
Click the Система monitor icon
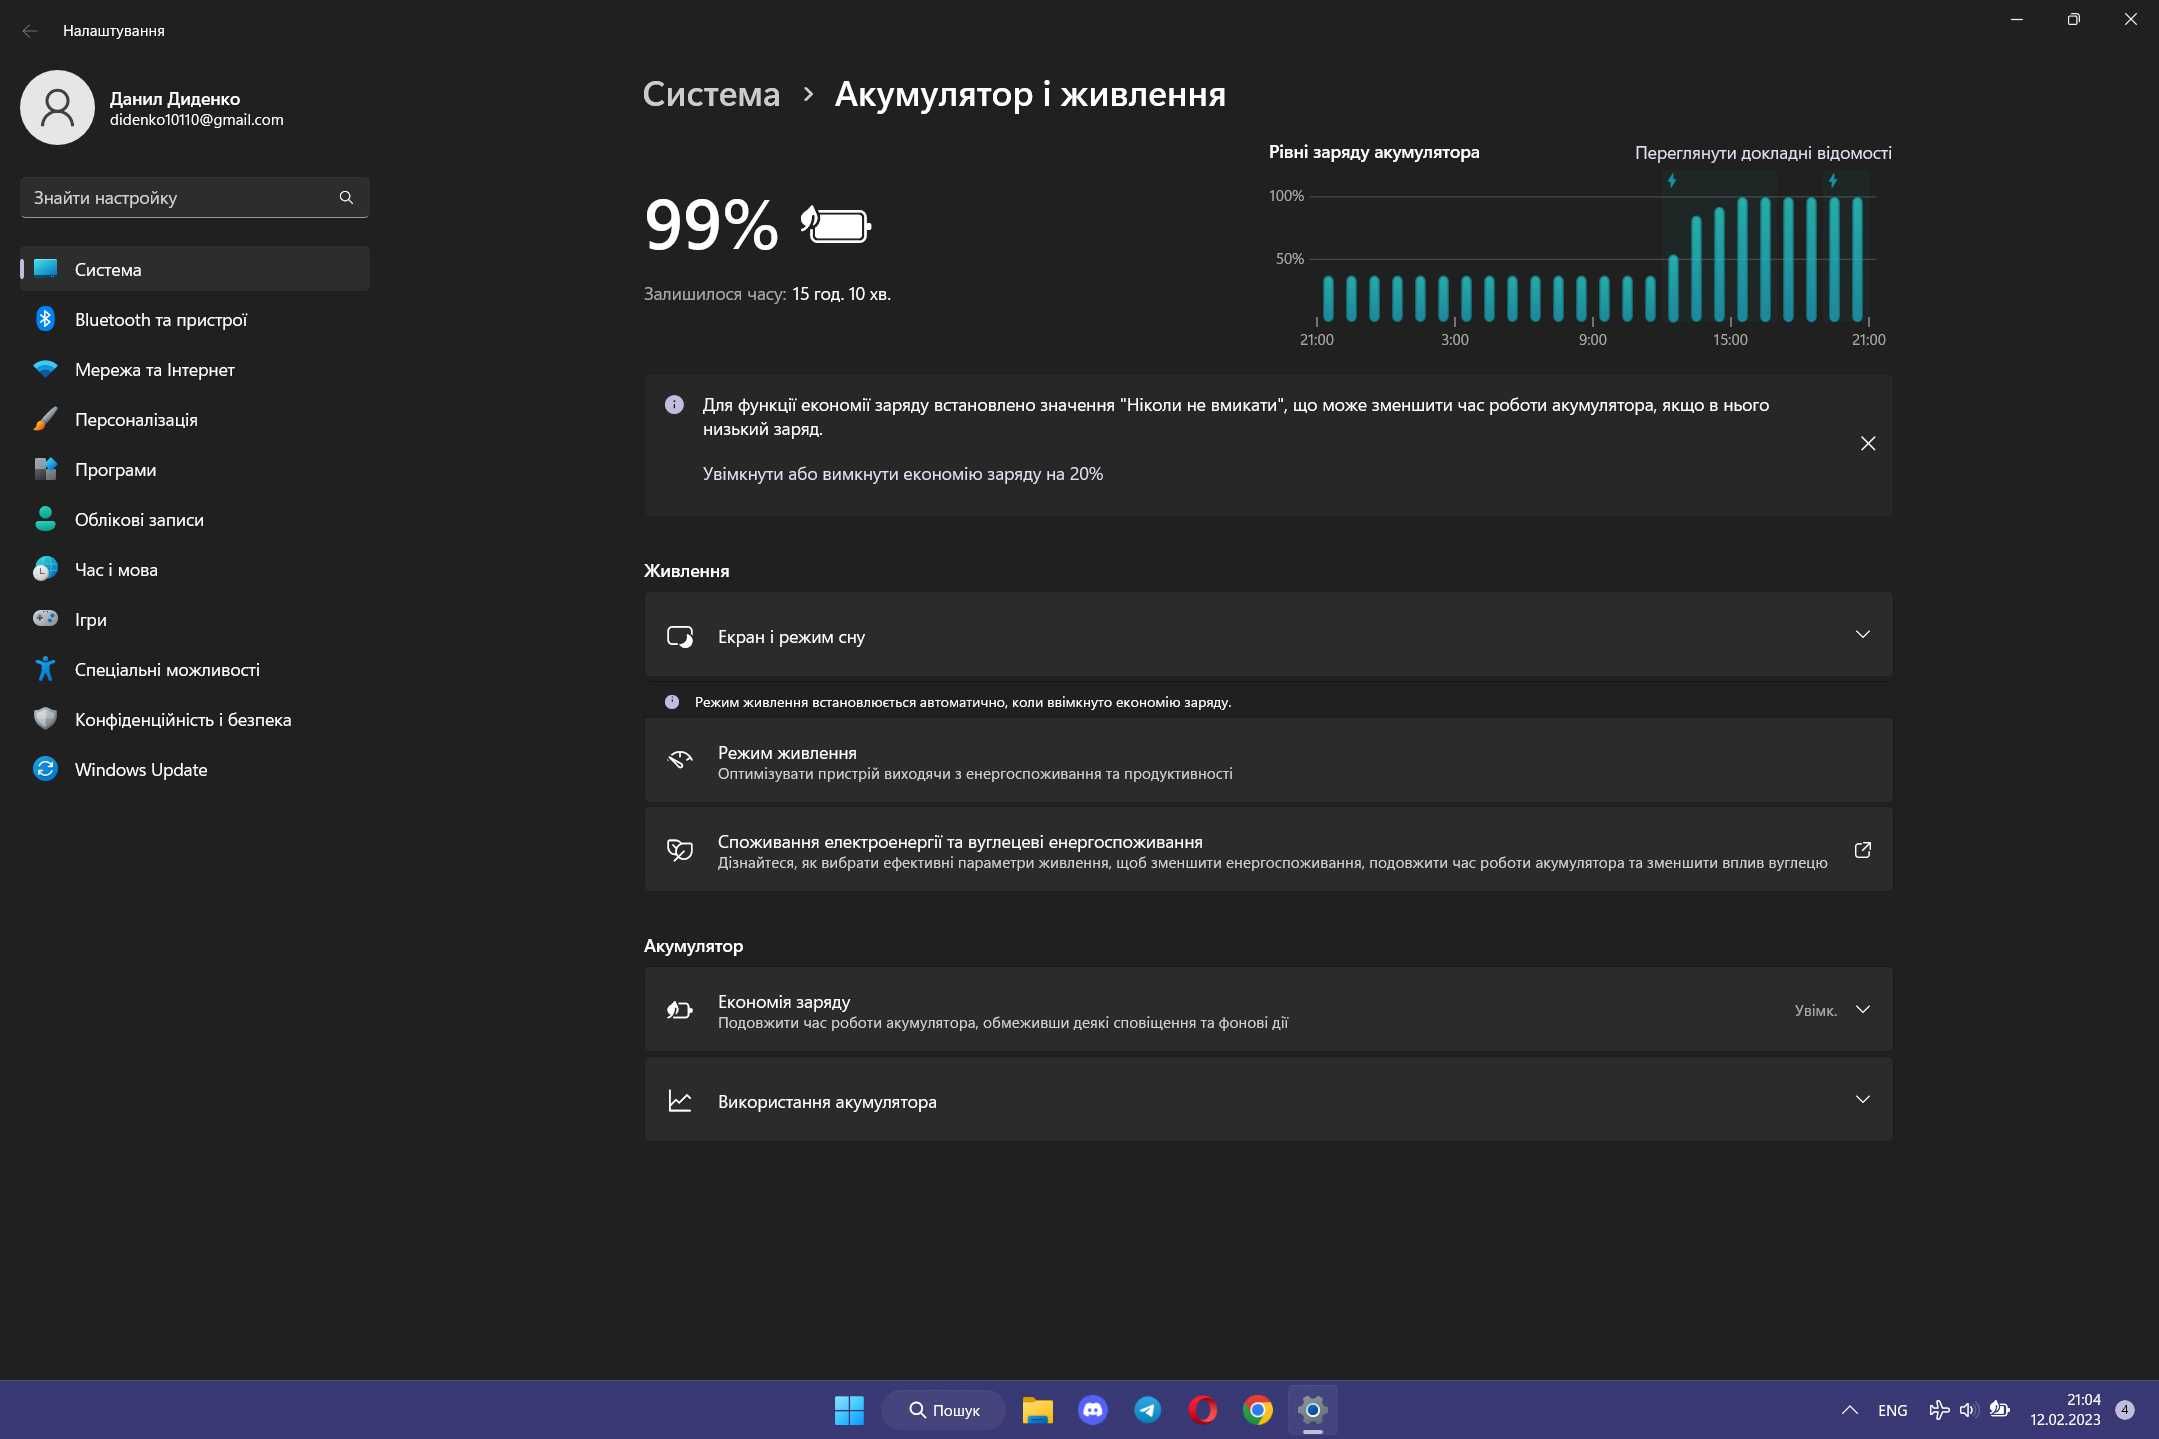point(45,268)
